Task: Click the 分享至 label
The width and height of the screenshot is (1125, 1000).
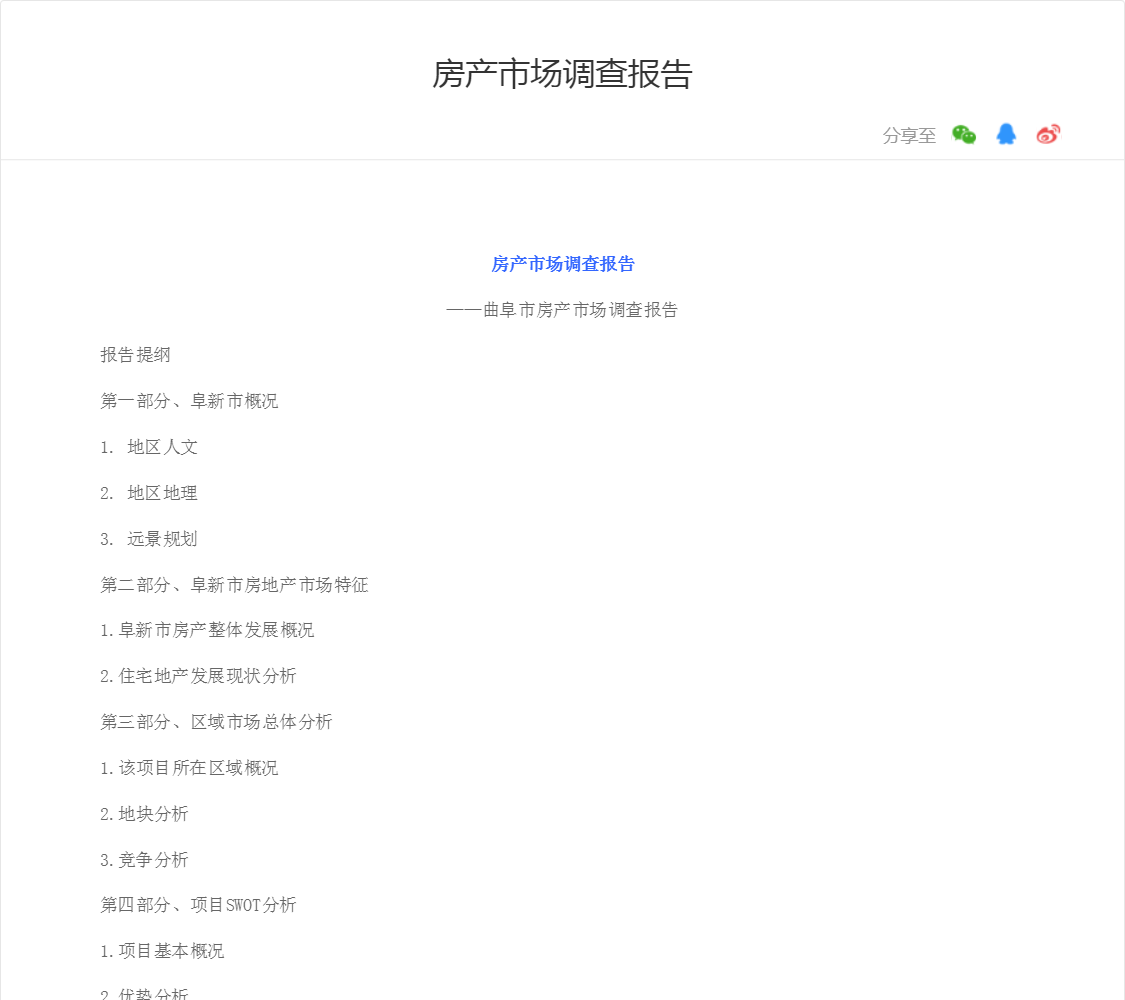Action: (x=909, y=136)
